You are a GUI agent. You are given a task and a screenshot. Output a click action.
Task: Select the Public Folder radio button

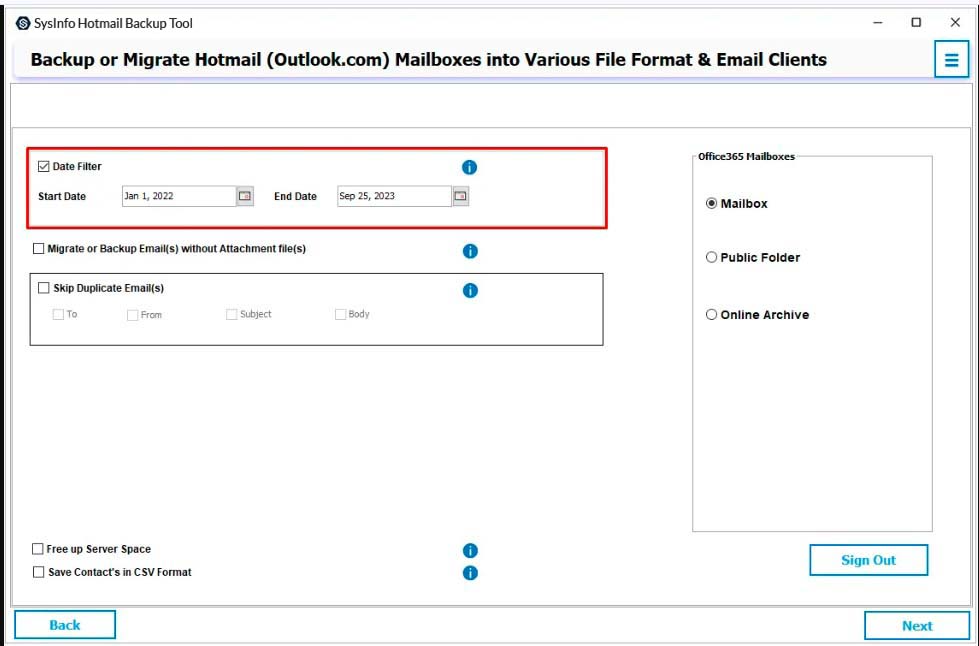pos(711,257)
